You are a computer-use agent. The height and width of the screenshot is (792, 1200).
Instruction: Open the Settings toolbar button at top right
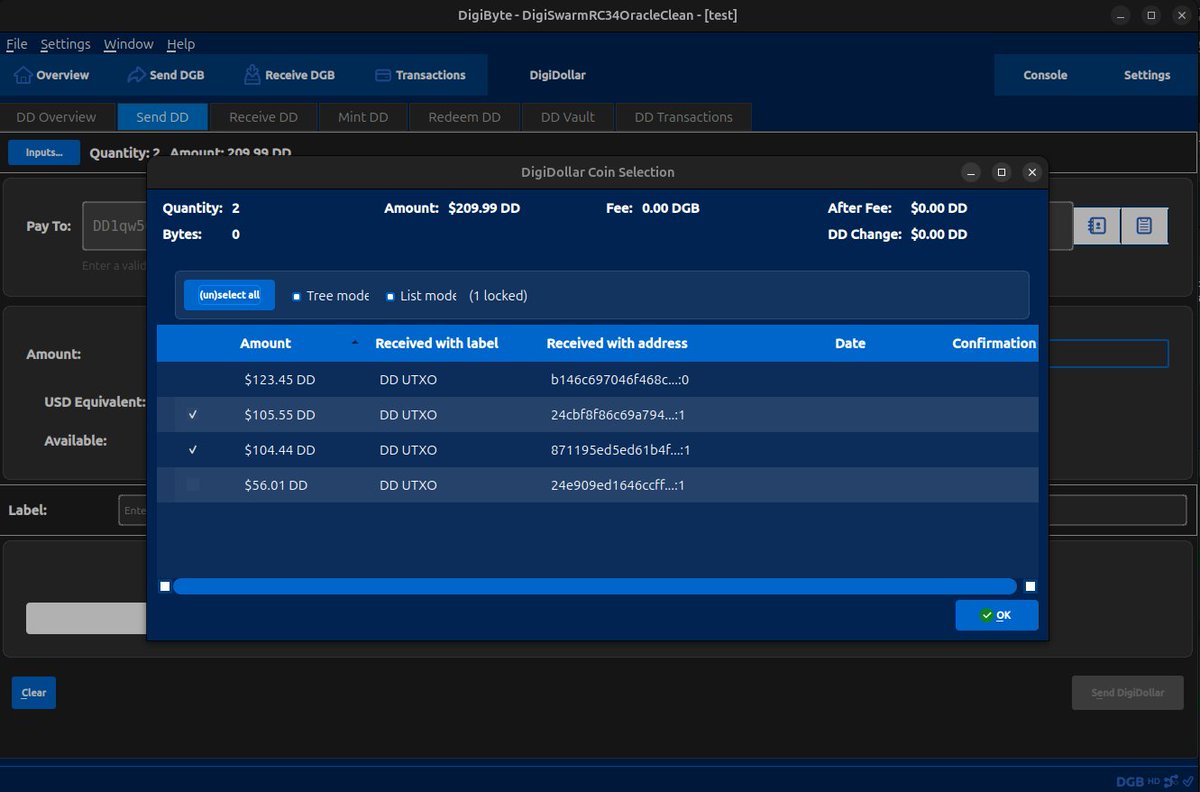pyautogui.click(x=1147, y=75)
